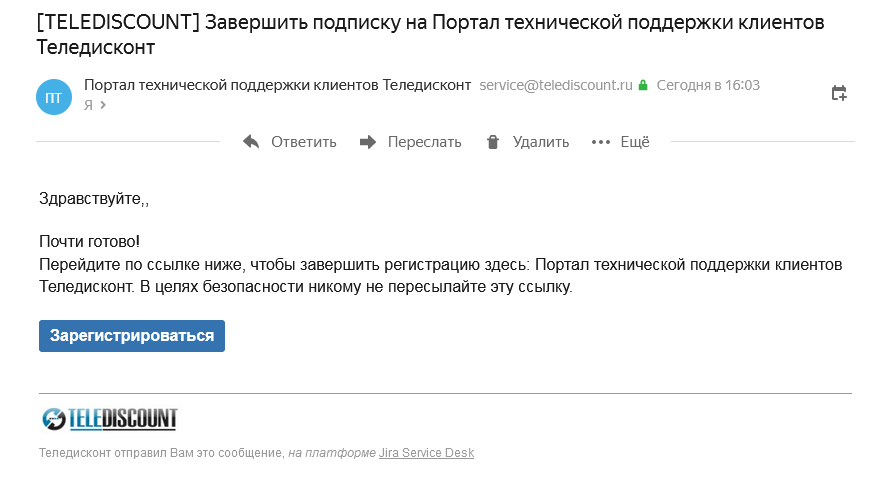Image resolution: width=887 pixels, height=493 pixels.
Task: Click the green lock security icon
Action: pos(643,85)
